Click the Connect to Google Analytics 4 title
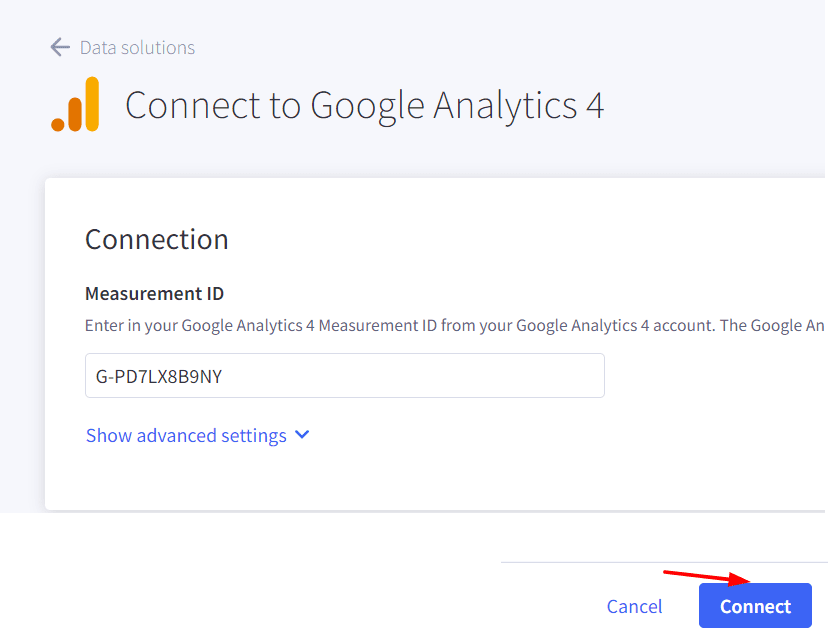Screen dimensions: 828x638 tap(364, 105)
